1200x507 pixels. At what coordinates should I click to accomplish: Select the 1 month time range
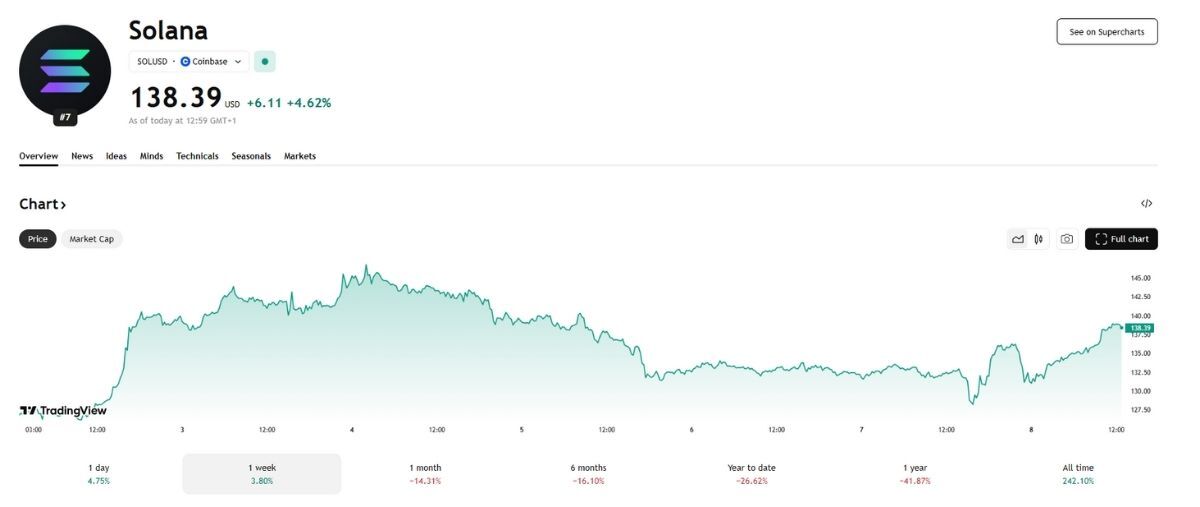[425, 474]
